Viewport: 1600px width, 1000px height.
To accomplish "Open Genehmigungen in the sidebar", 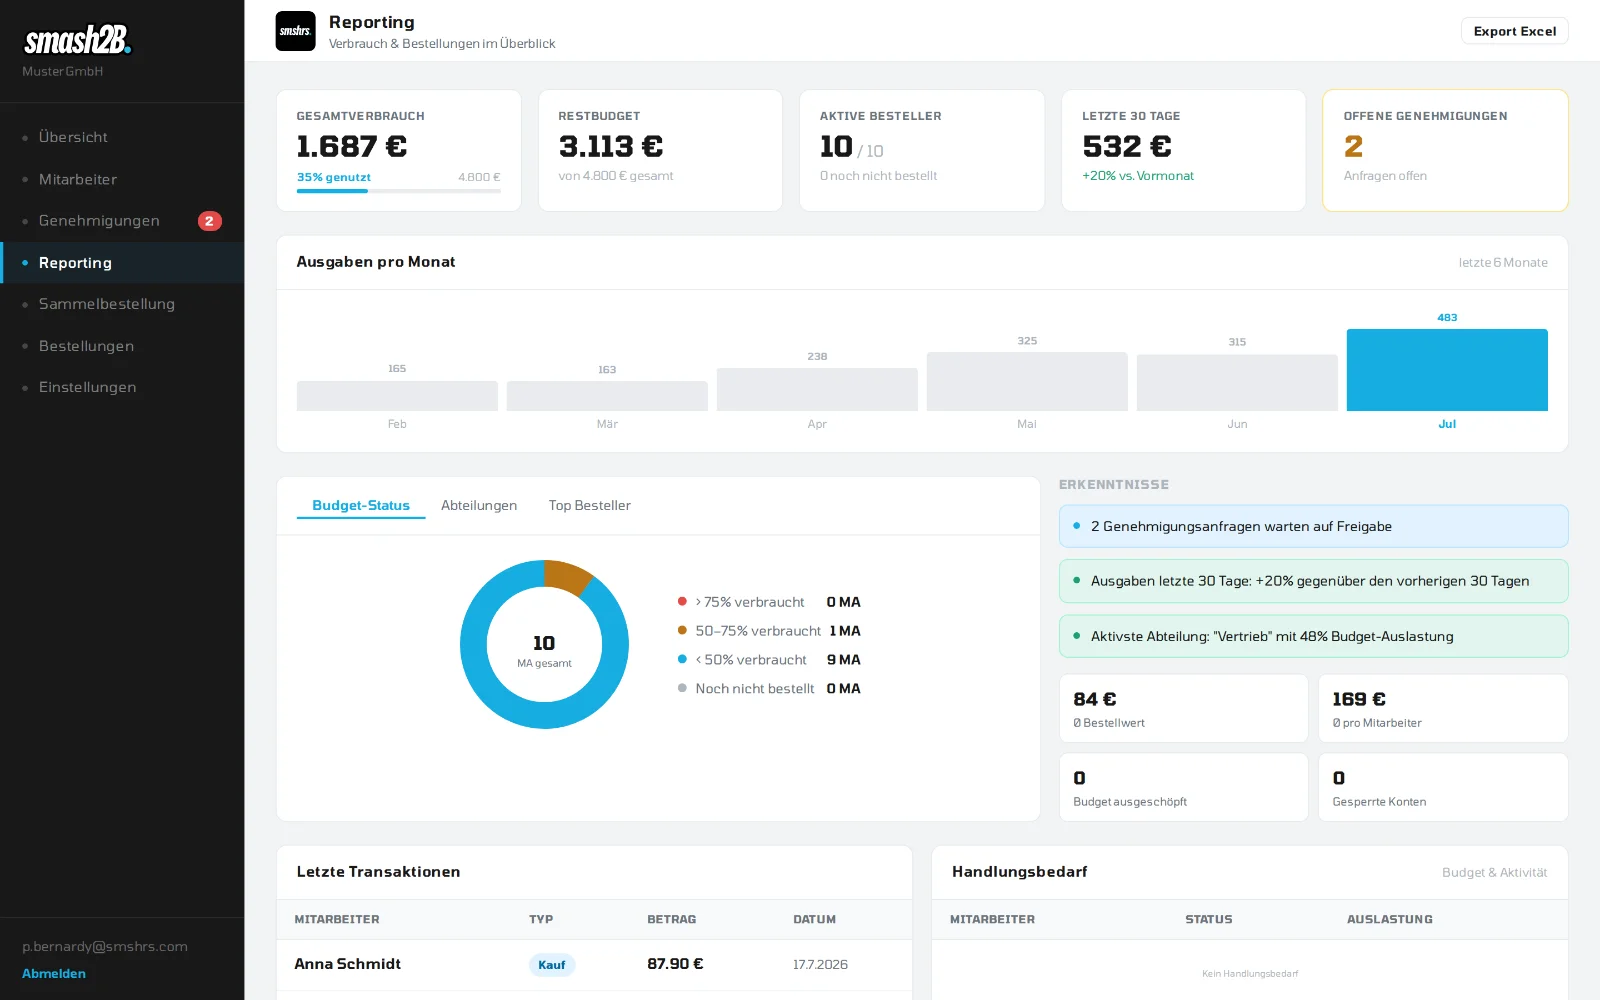I will point(122,221).
